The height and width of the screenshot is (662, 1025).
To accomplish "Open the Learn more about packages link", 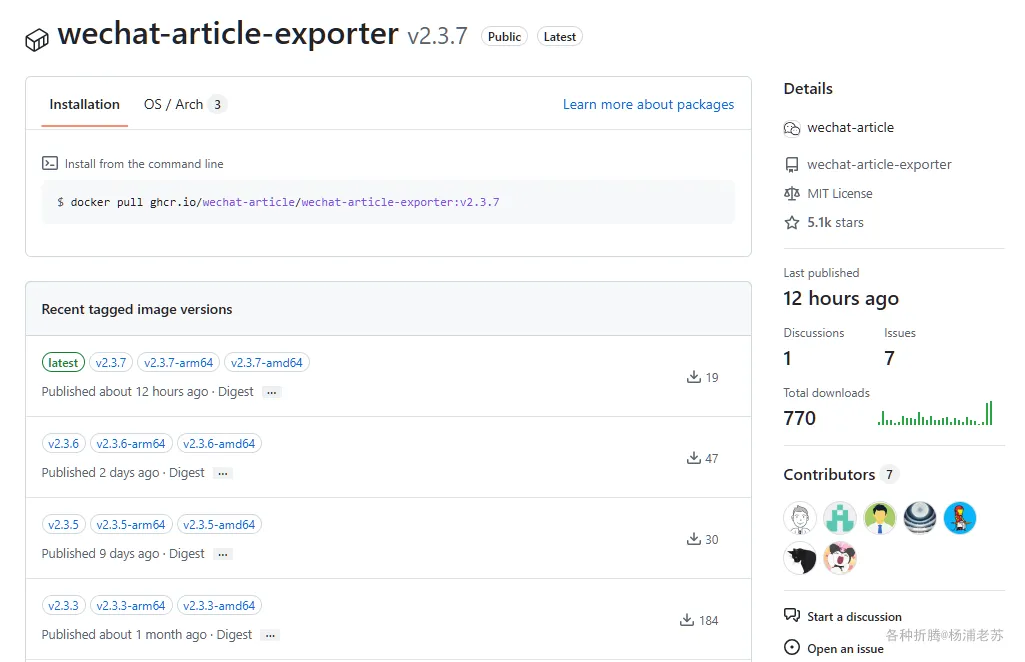I will pos(648,104).
